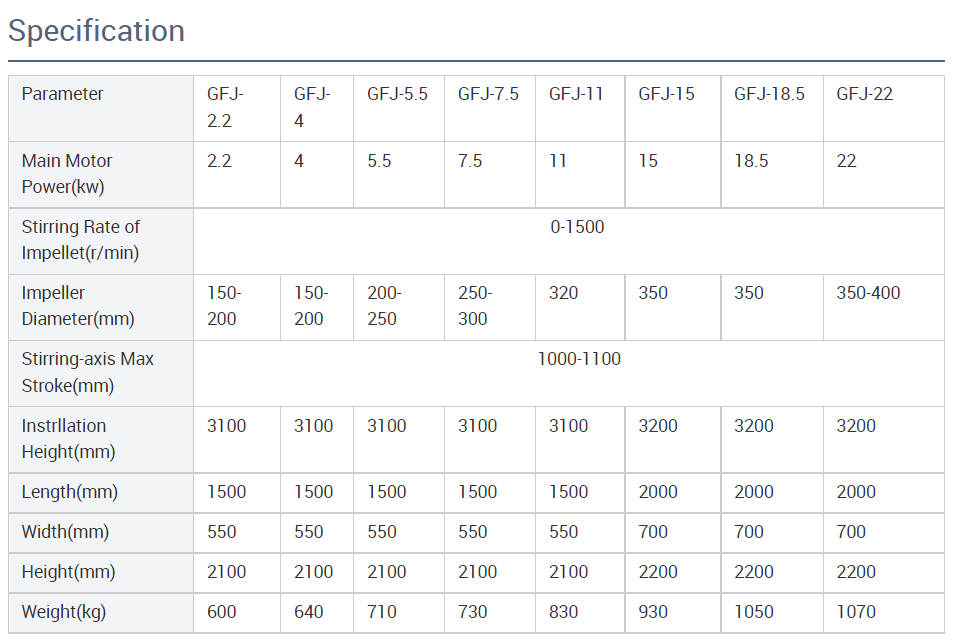Click the Stirring Rate of Impellet row label
Viewport: 962px width, 644px height.
tap(80, 240)
